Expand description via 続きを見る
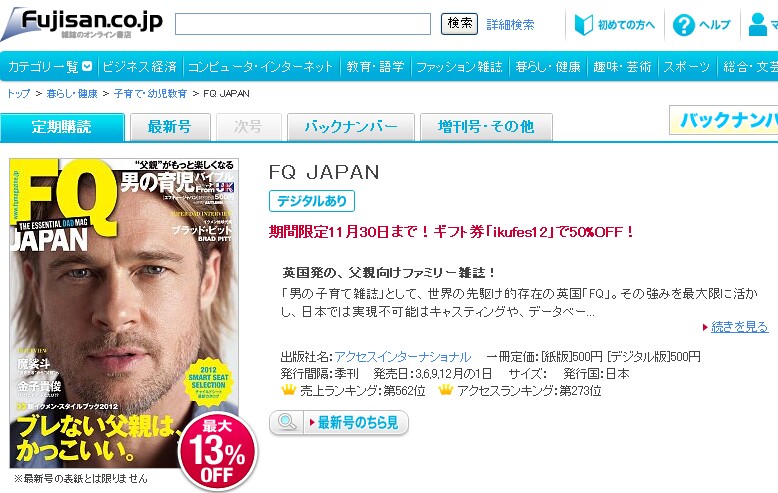The width and height of the screenshot is (778, 493). [739, 327]
